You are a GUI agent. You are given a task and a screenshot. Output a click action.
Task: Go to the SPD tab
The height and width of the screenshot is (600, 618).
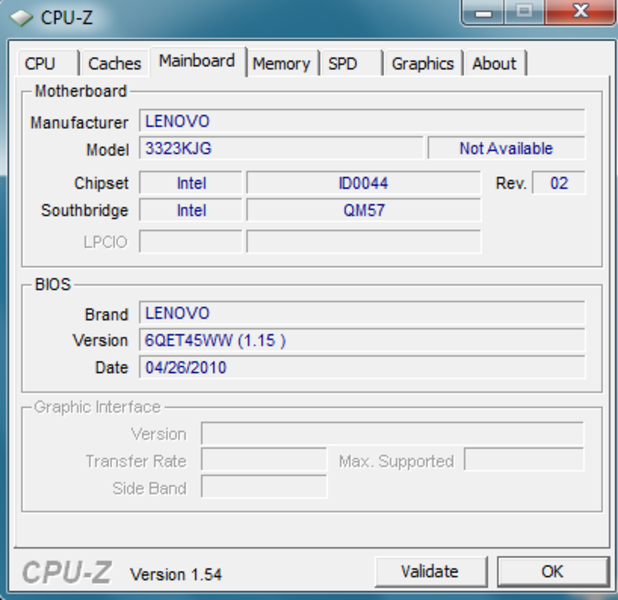[350, 63]
